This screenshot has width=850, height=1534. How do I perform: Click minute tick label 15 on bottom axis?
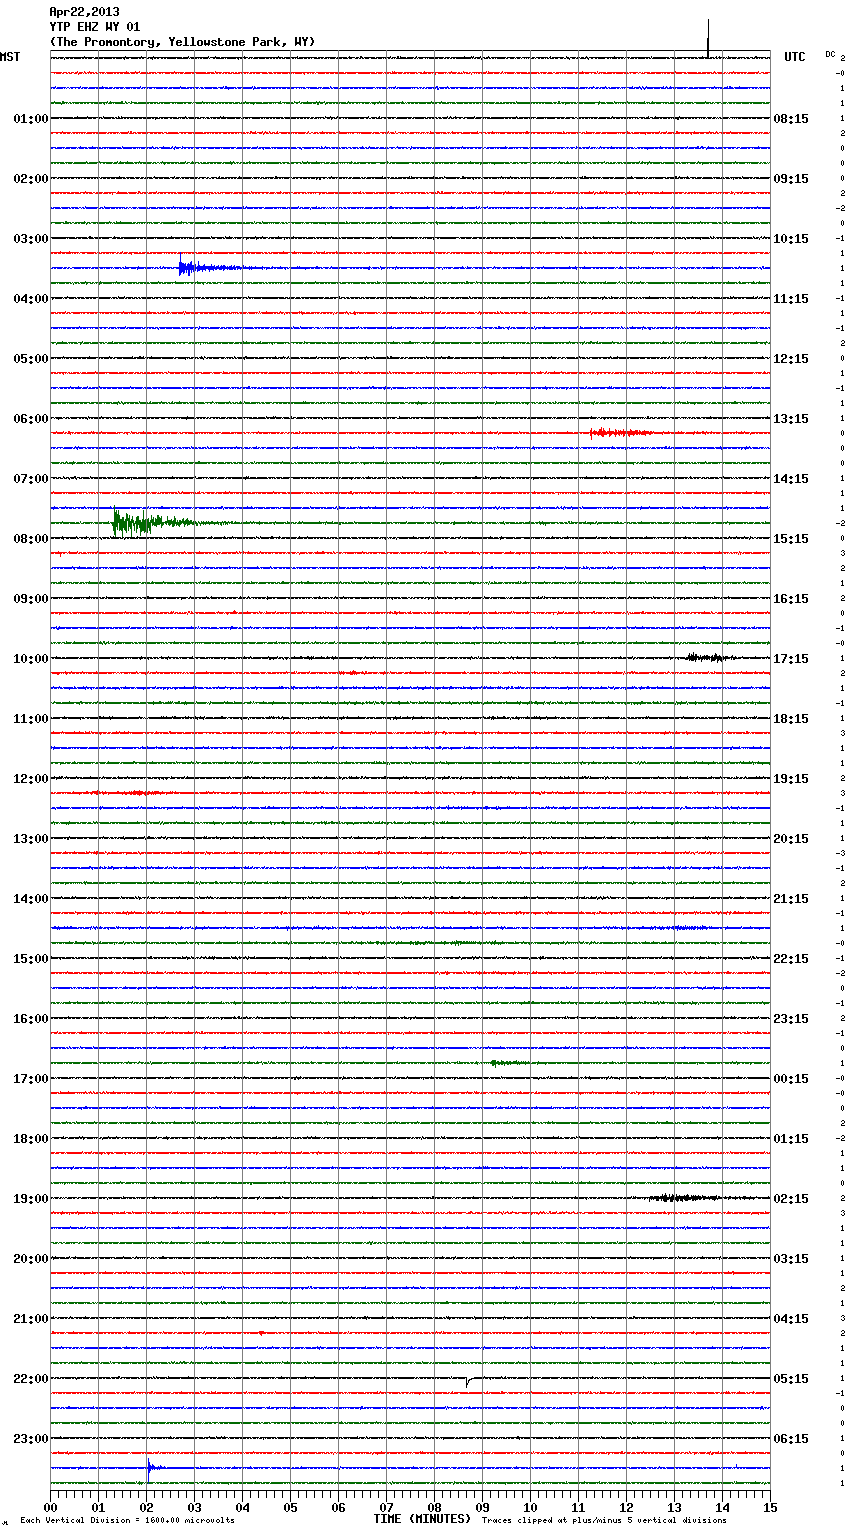pyautogui.click(x=770, y=1507)
